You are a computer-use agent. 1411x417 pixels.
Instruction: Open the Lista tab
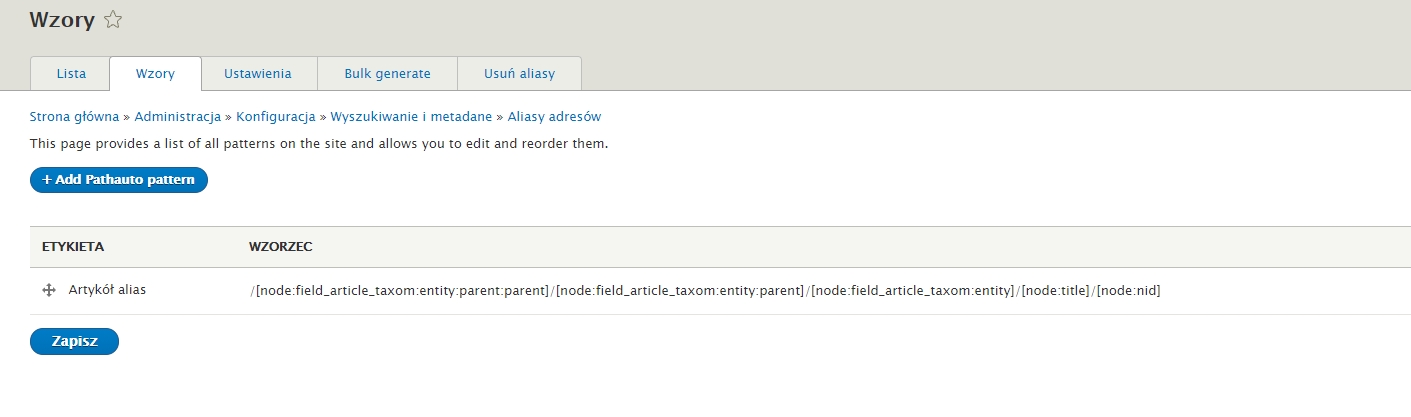click(71, 74)
